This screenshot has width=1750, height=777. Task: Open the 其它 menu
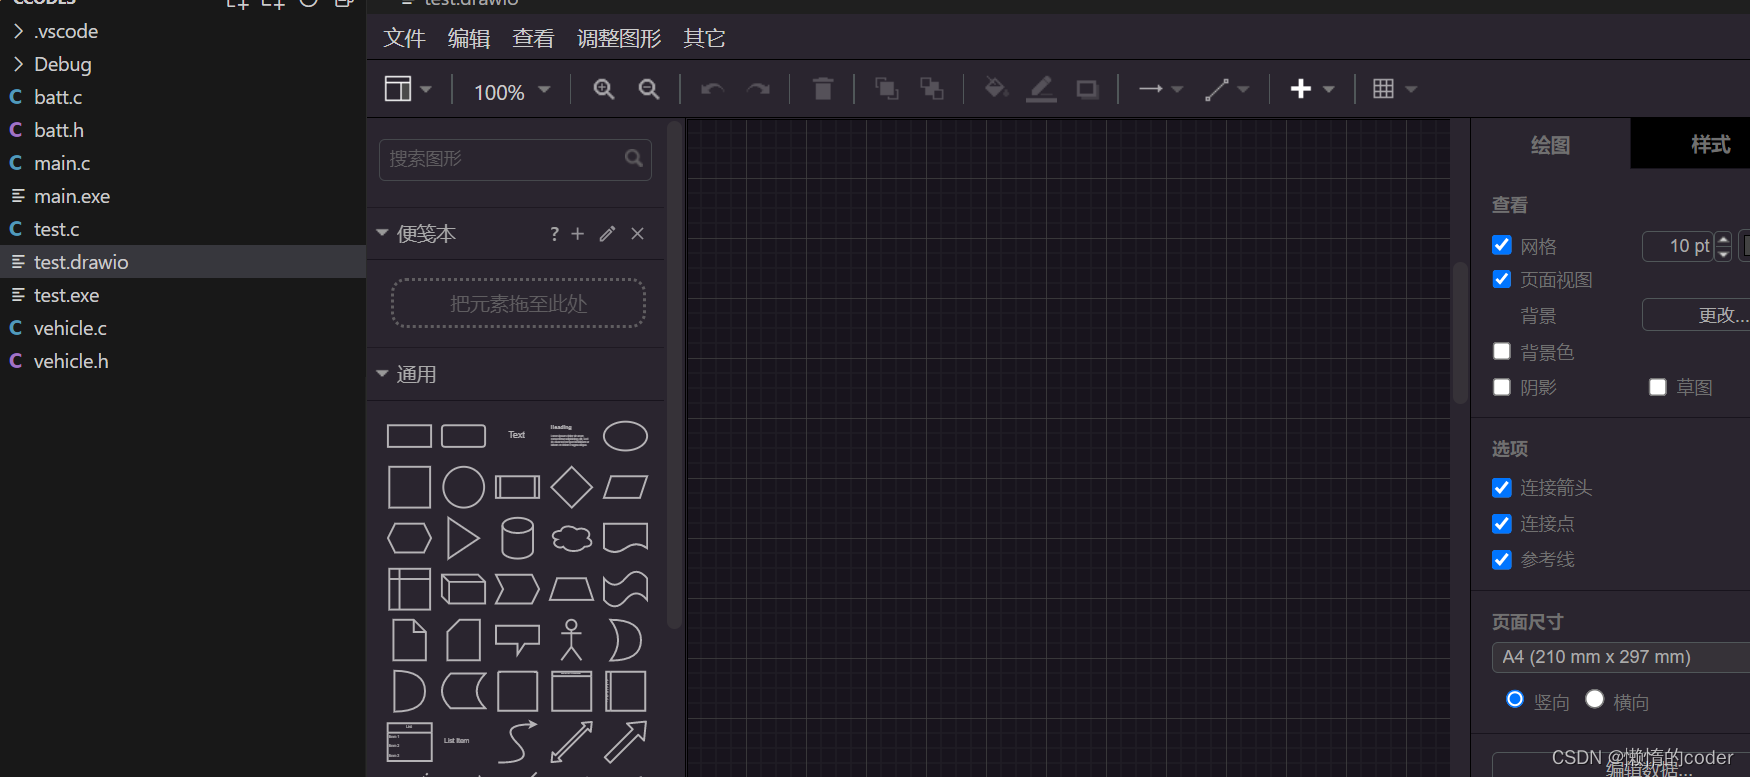pyautogui.click(x=704, y=38)
